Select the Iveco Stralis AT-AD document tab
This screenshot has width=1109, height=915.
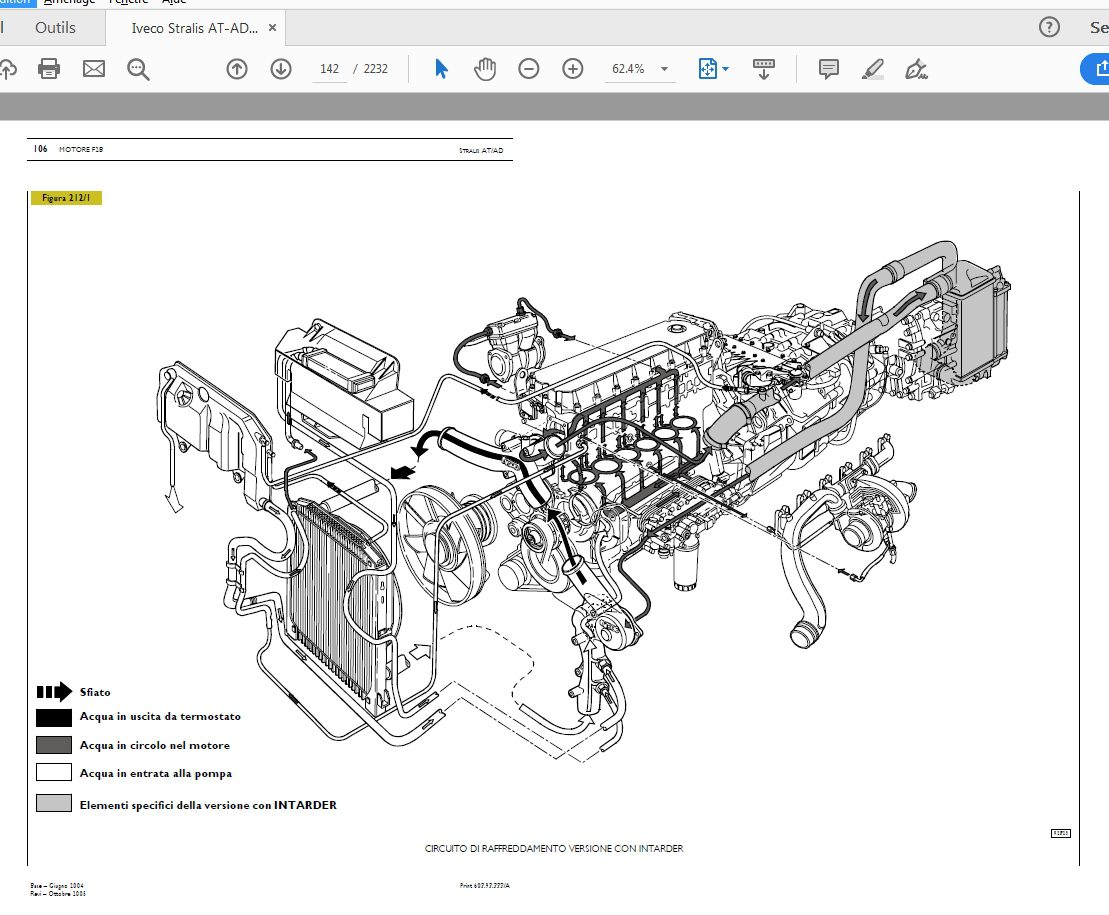194,28
